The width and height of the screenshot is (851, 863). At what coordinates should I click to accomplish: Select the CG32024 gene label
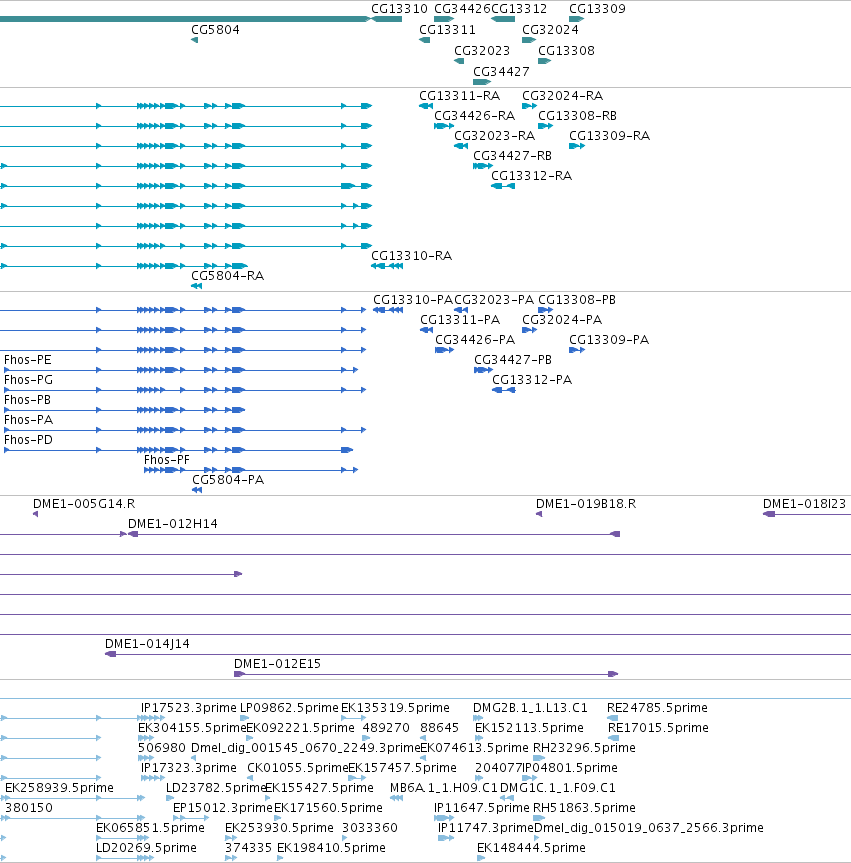click(x=550, y=30)
